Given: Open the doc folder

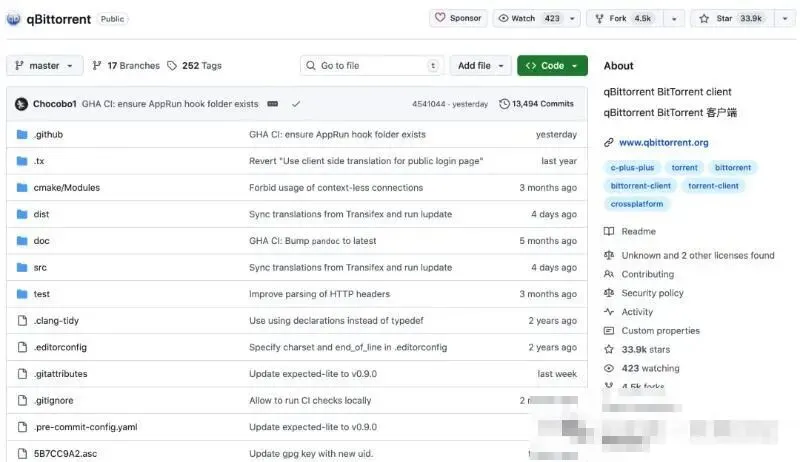Looking at the screenshot, I should click(41, 241).
